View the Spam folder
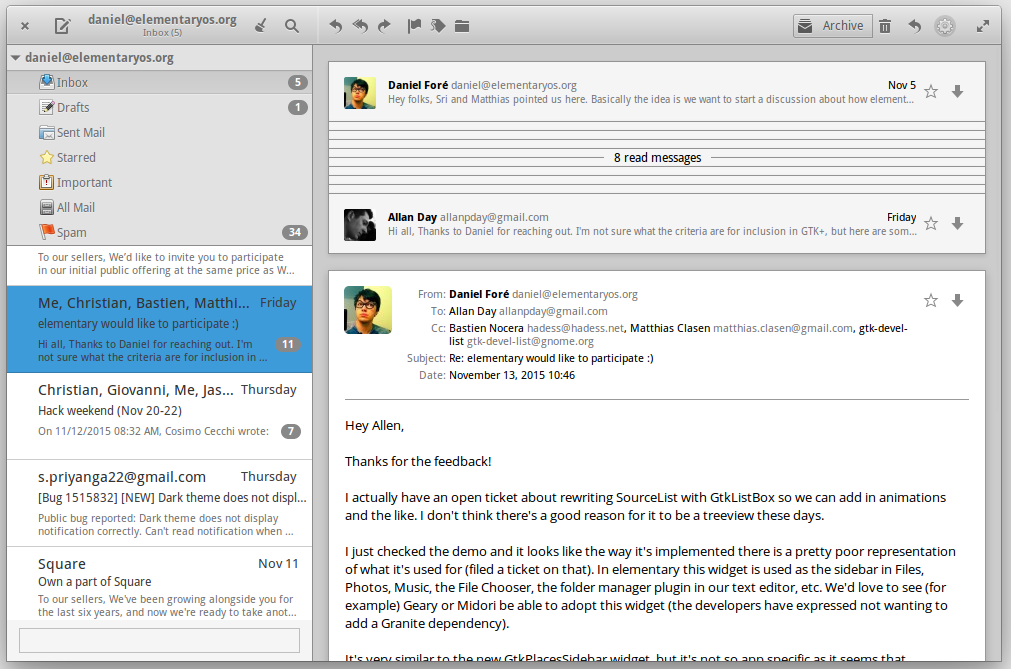This screenshot has width=1011, height=669. click(159, 233)
